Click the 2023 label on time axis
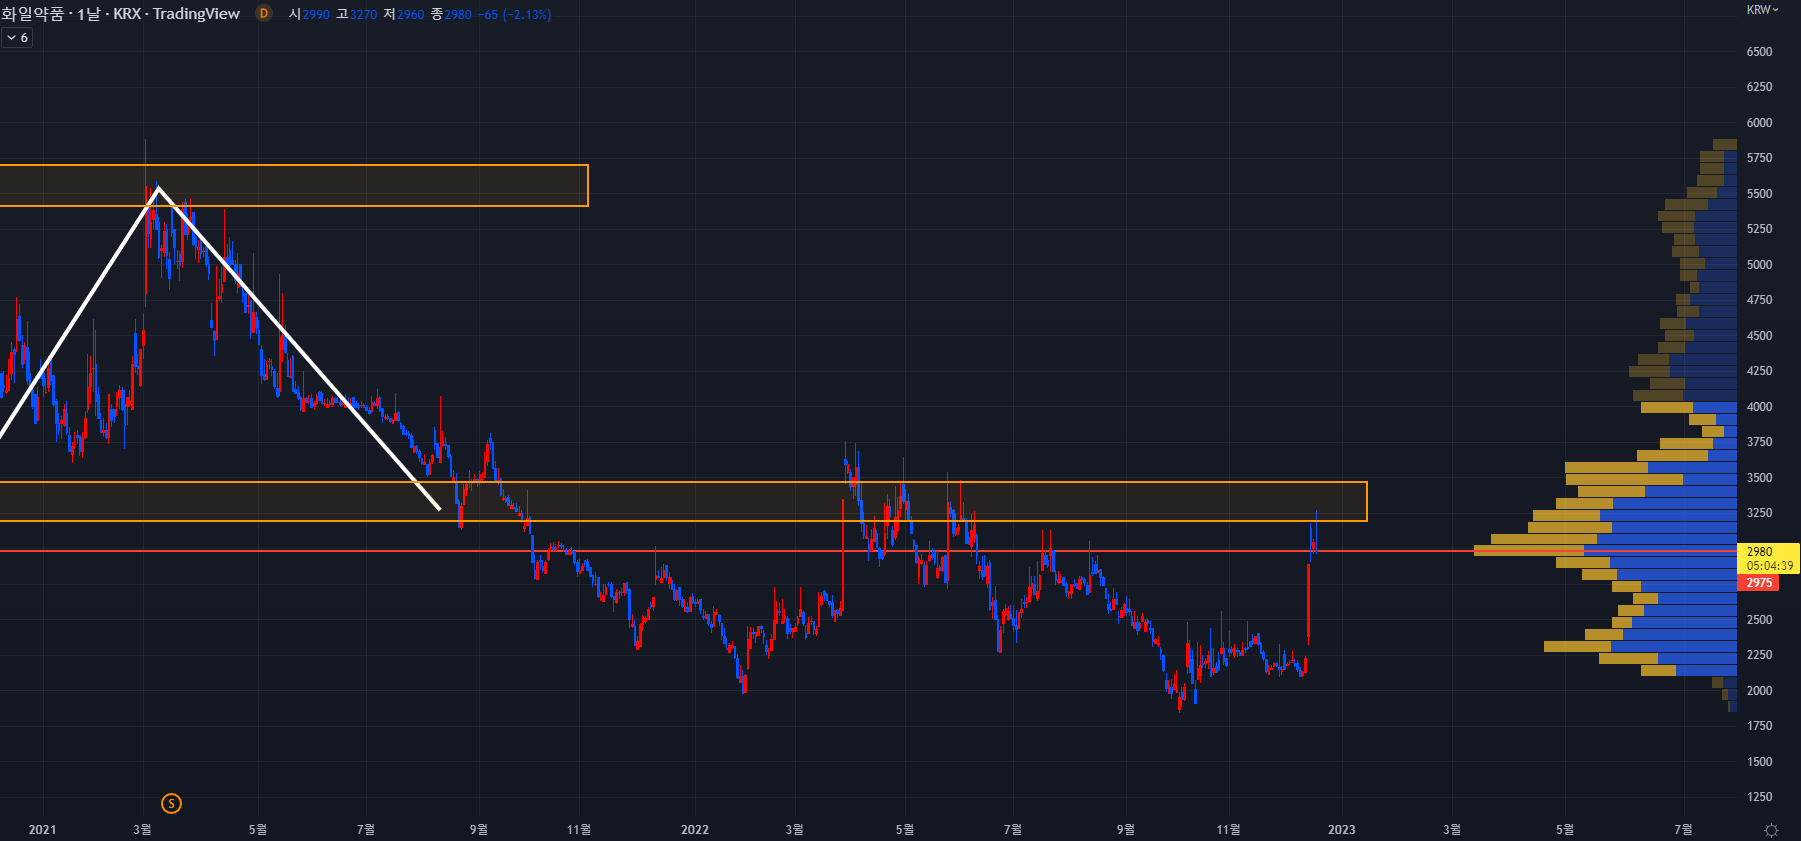This screenshot has width=1801, height=841. coord(1341,830)
